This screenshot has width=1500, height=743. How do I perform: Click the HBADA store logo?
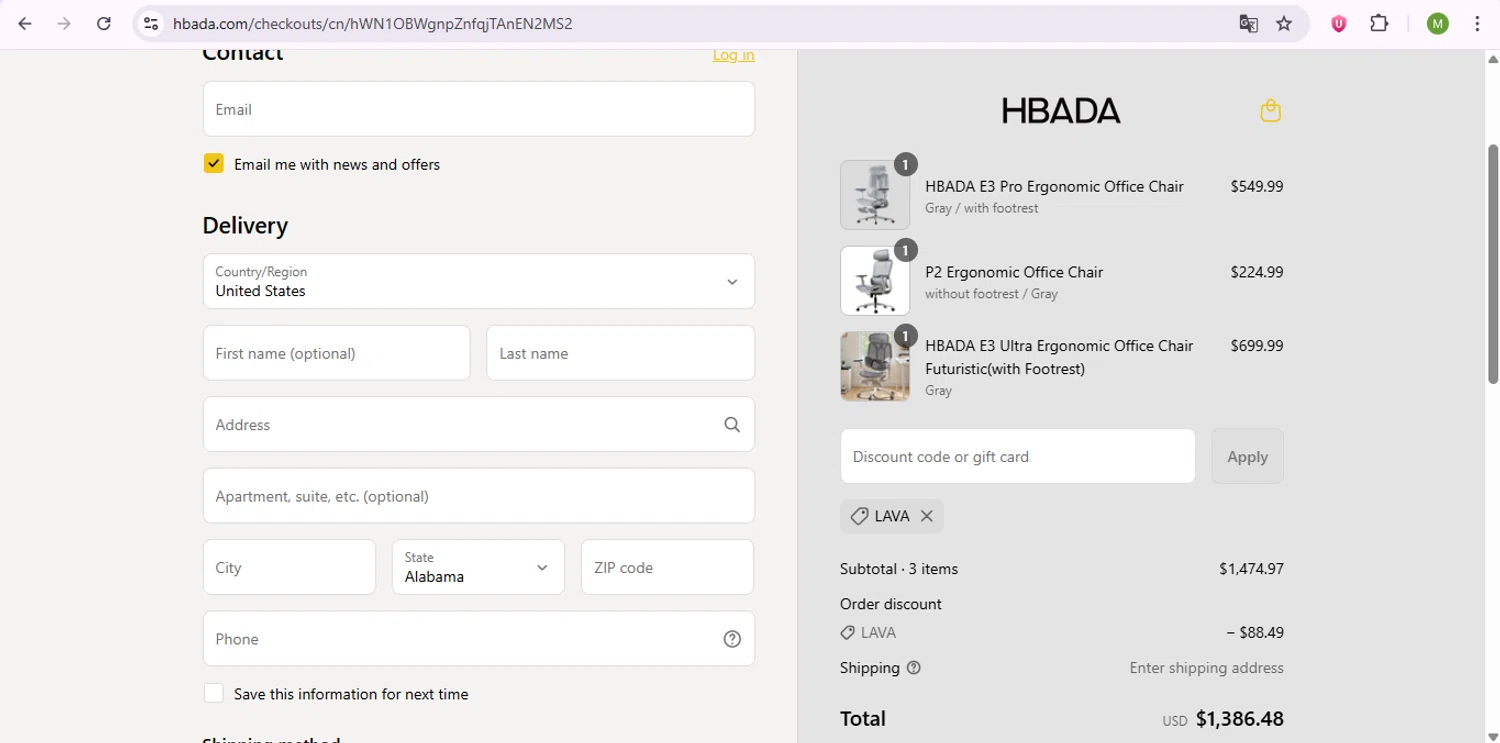1061,110
